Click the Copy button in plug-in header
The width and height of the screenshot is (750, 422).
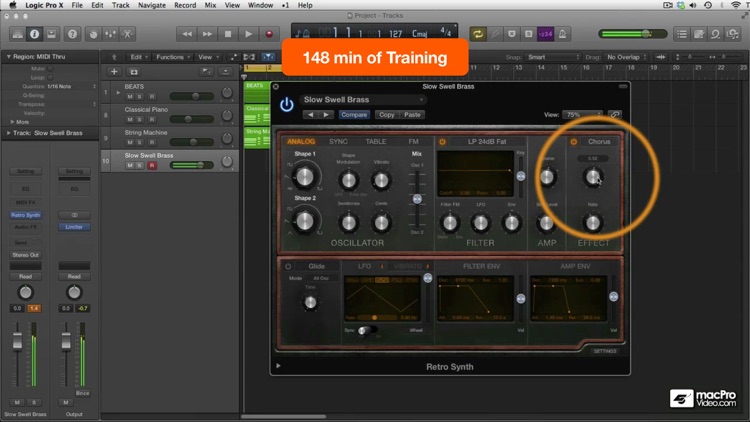(x=386, y=115)
